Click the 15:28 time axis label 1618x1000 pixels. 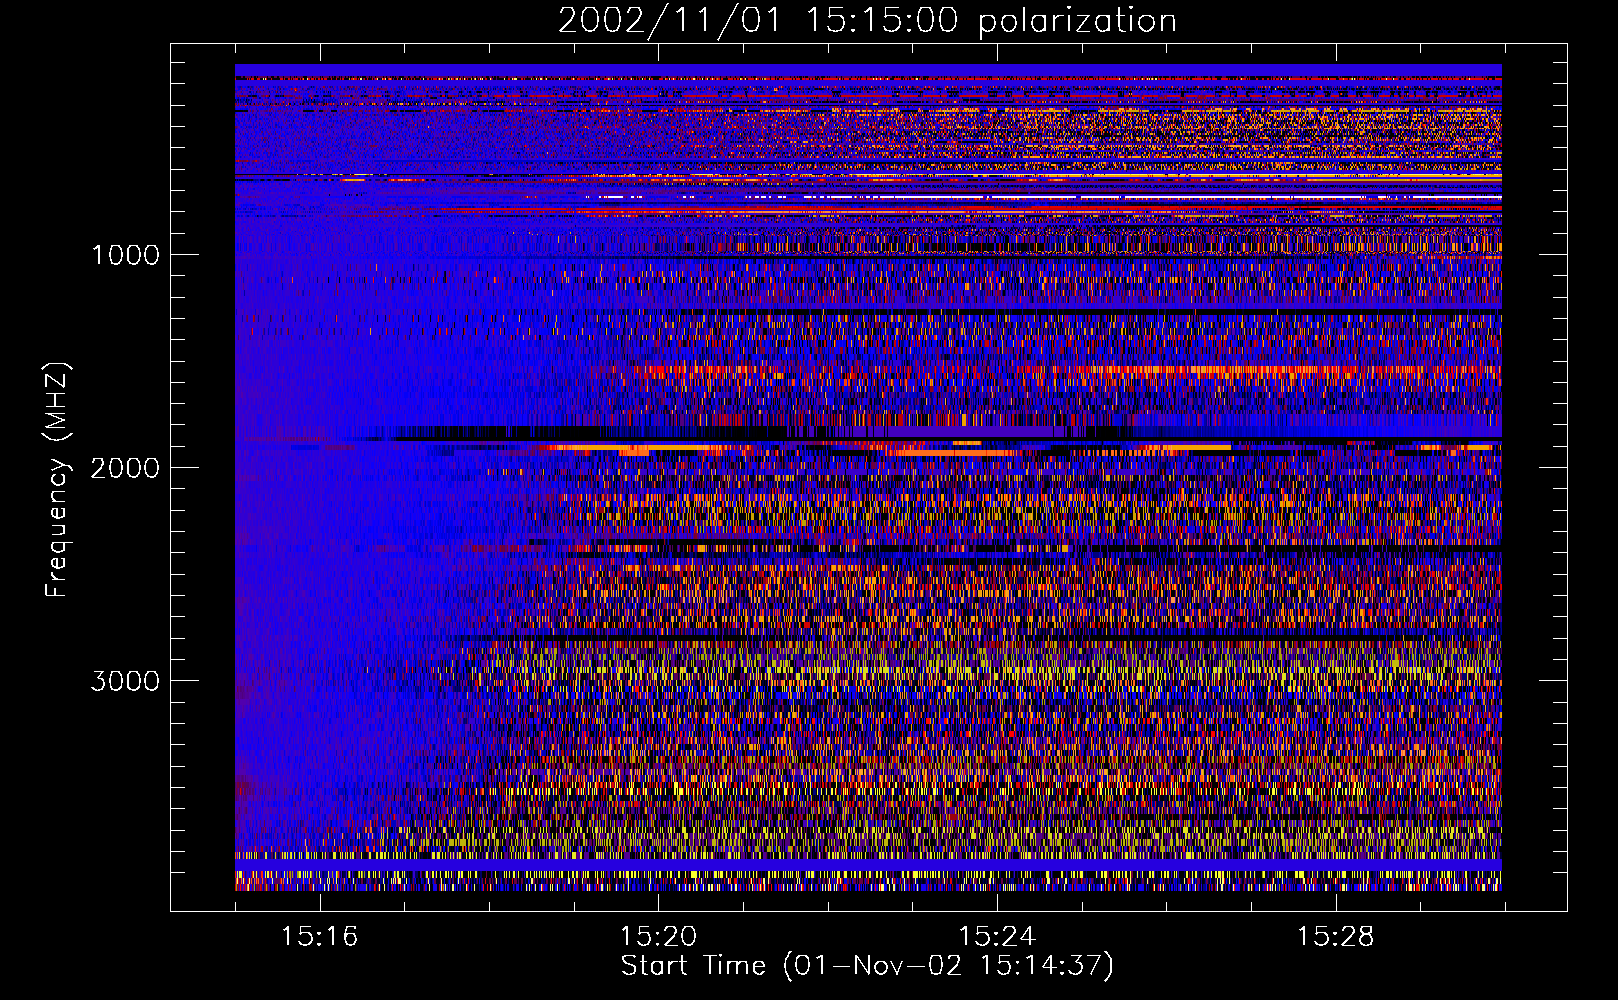[1336, 937]
